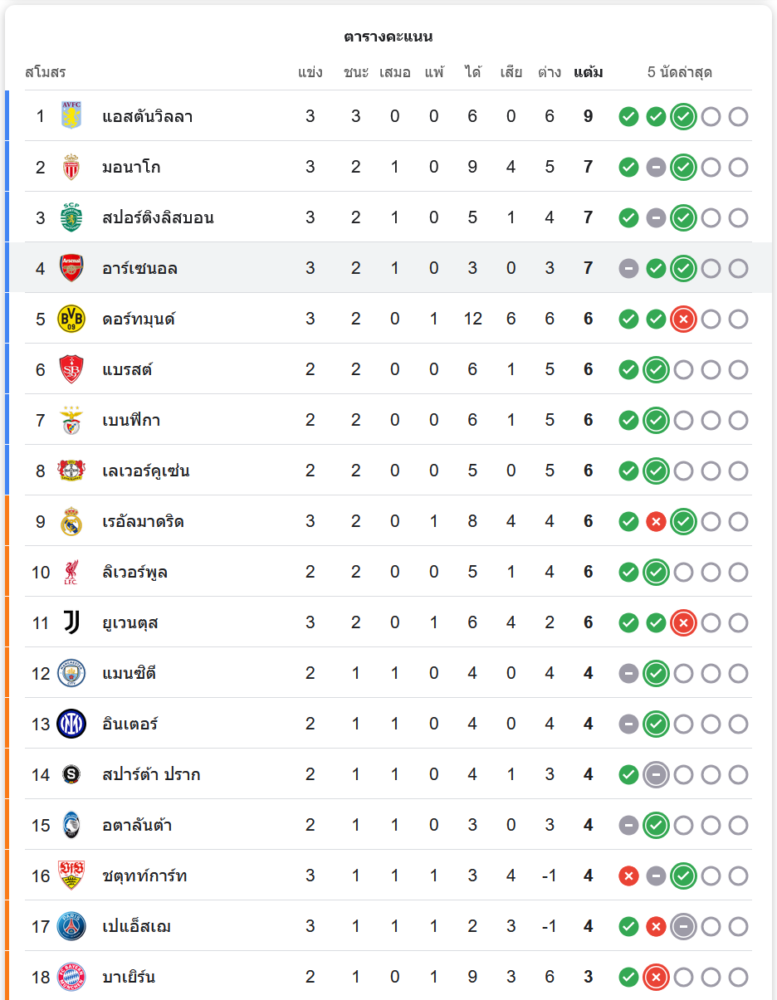Click the ตารางคะแนน standings title
777x1000 pixels.
[x=388, y=37]
